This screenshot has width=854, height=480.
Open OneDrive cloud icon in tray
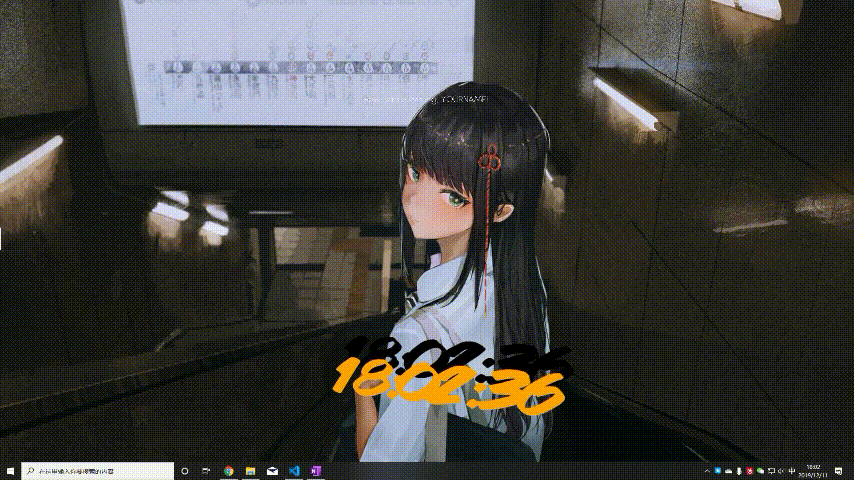coord(728,470)
